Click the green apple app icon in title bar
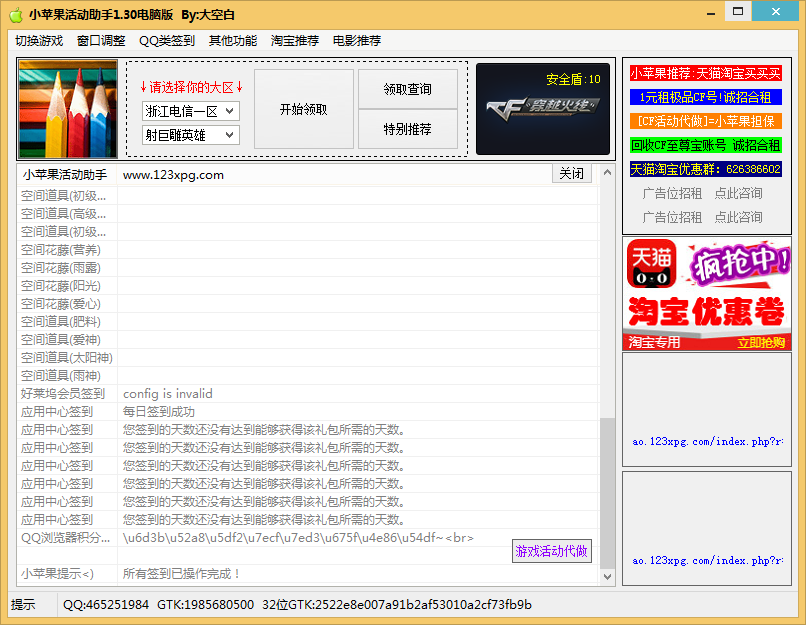Viewport: 806px width, 625px height. [x=16, y=15]
